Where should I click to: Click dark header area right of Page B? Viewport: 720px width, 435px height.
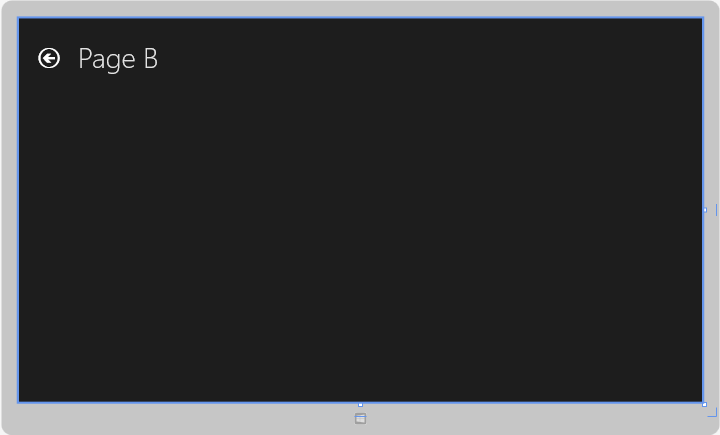point(427,59)
